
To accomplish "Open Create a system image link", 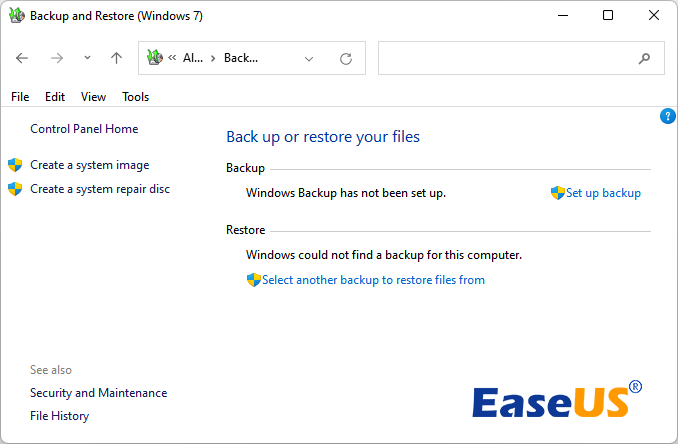I will (x=90, y=165).
